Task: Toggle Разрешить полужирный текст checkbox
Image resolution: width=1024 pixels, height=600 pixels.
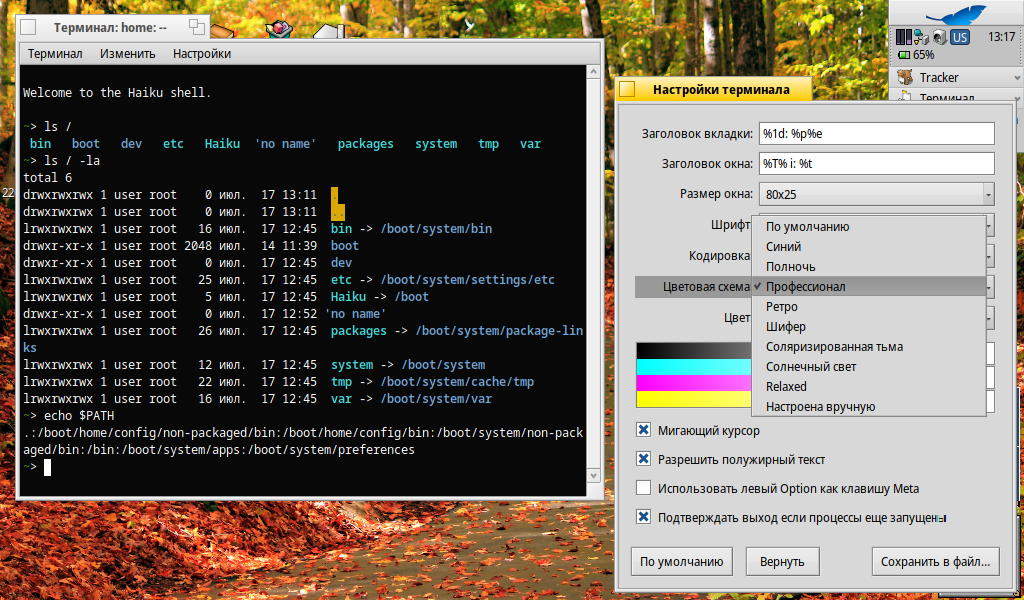Action: pyautogui.click(x=644, y=460)
